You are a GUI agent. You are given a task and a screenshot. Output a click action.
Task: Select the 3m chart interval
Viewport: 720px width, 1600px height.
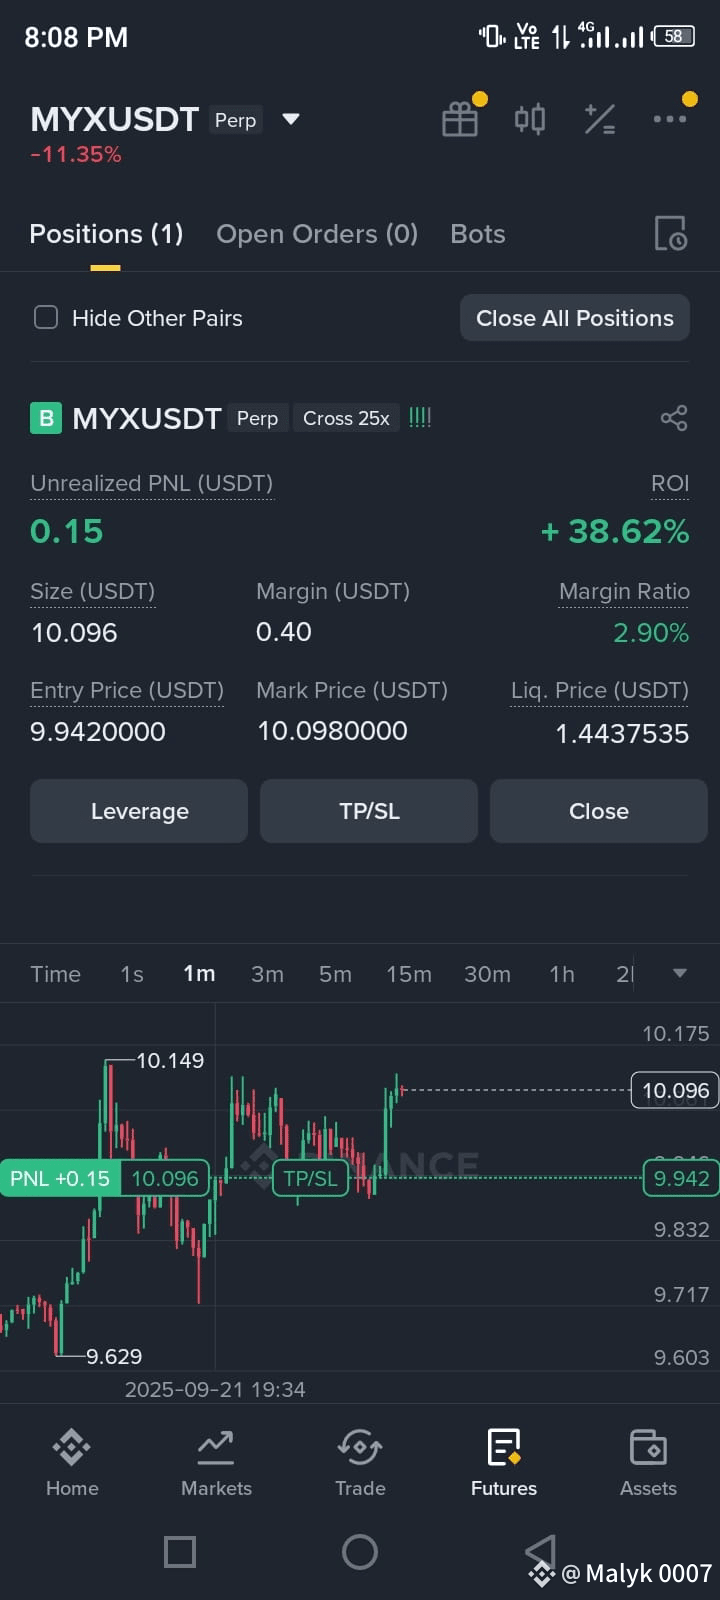pyautogui.click(x=267, y=974)
